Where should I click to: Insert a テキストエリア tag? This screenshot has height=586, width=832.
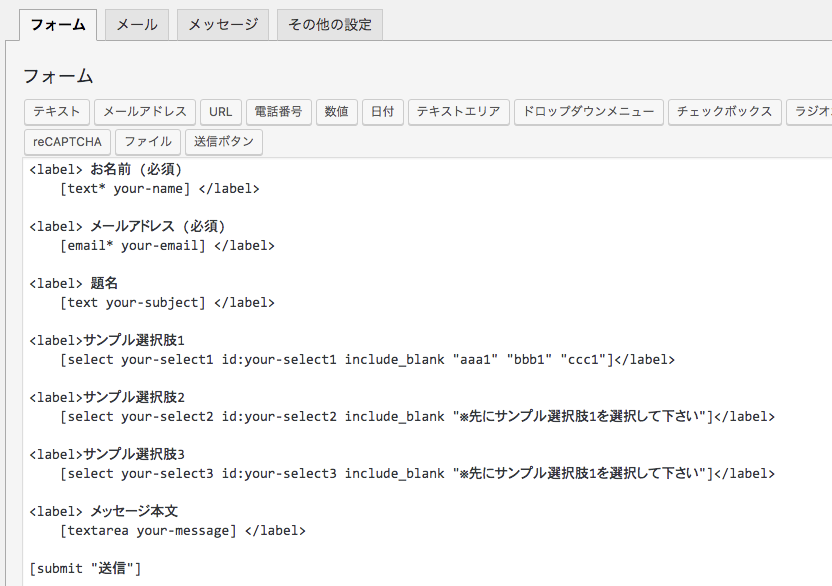click(458, 111)
